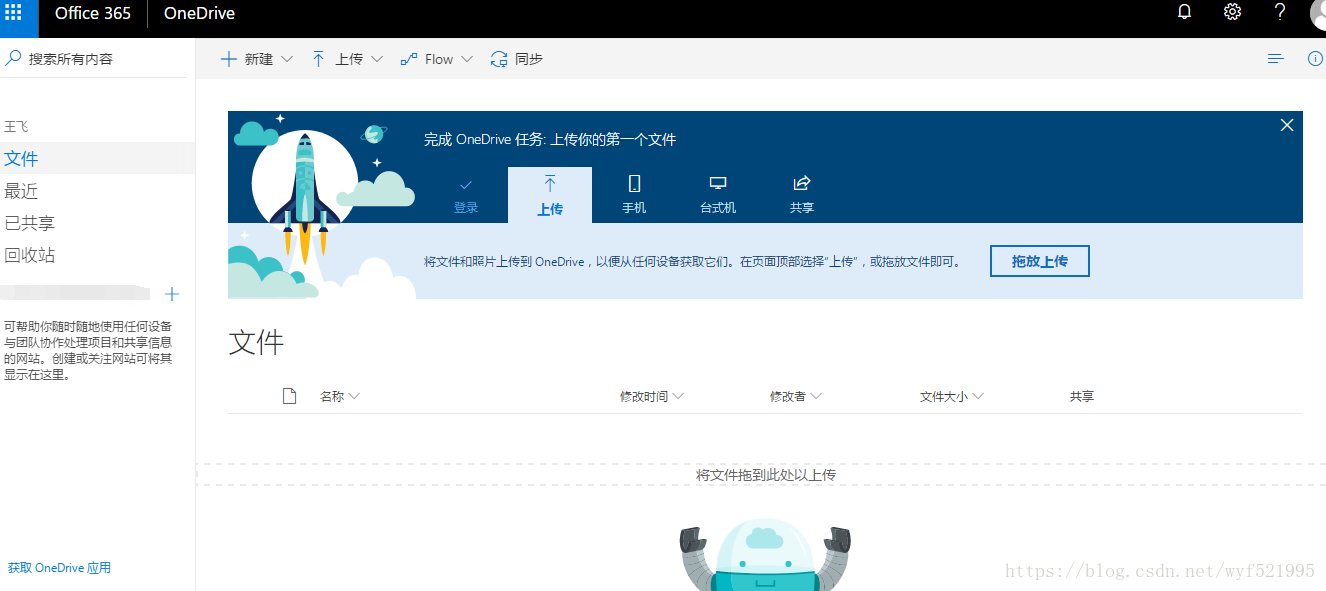Click the share icon above 共享
1326x591 pixels.
[801, 183]
